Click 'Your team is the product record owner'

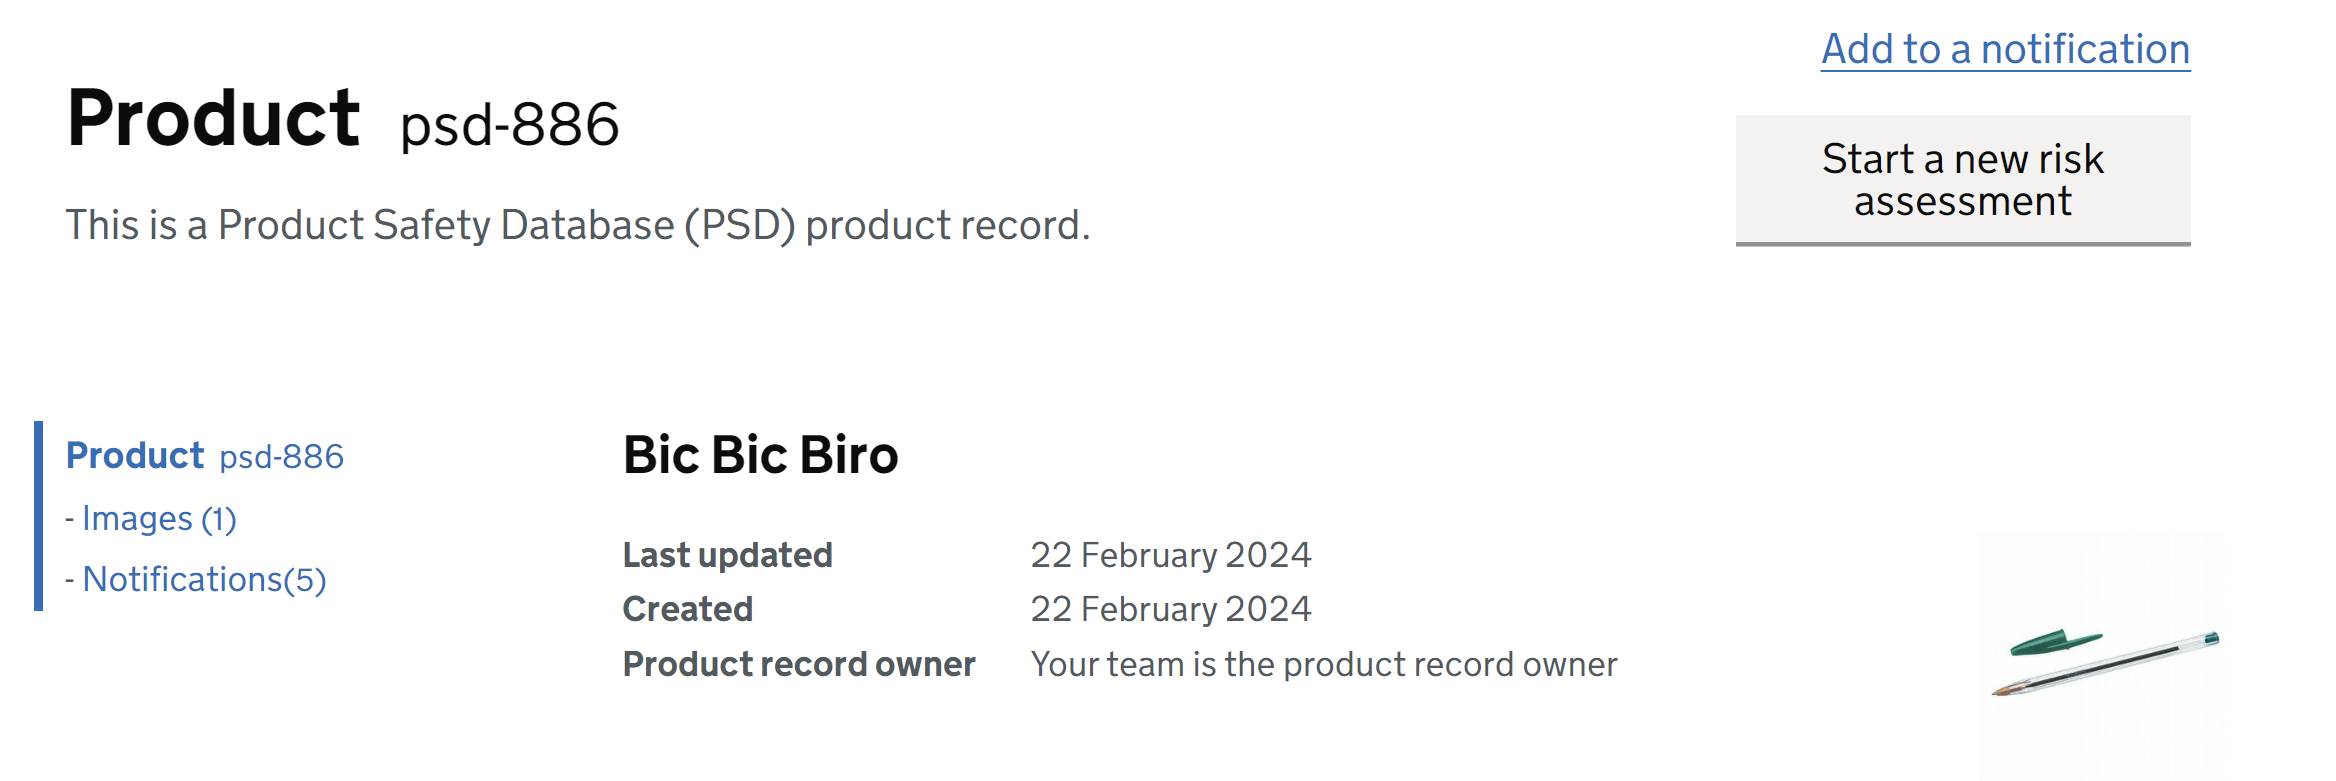pos(1323,664)
